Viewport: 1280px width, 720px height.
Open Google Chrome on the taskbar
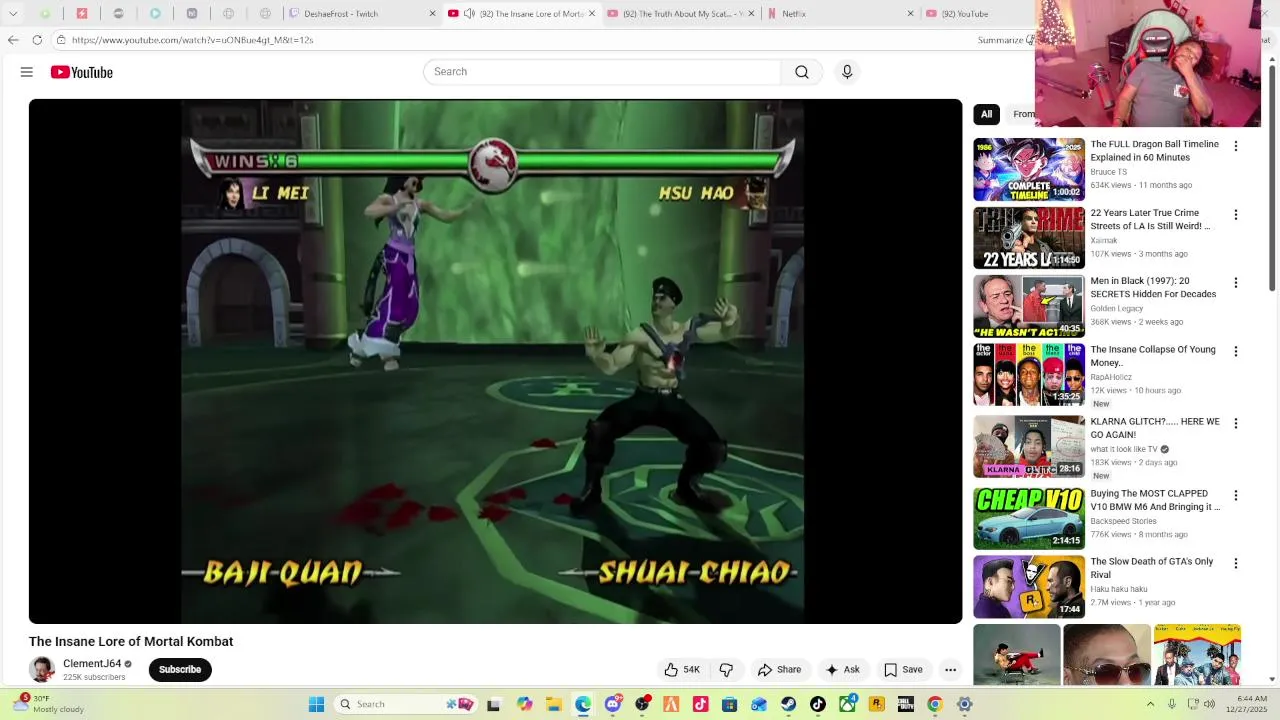tap(935, 704)
